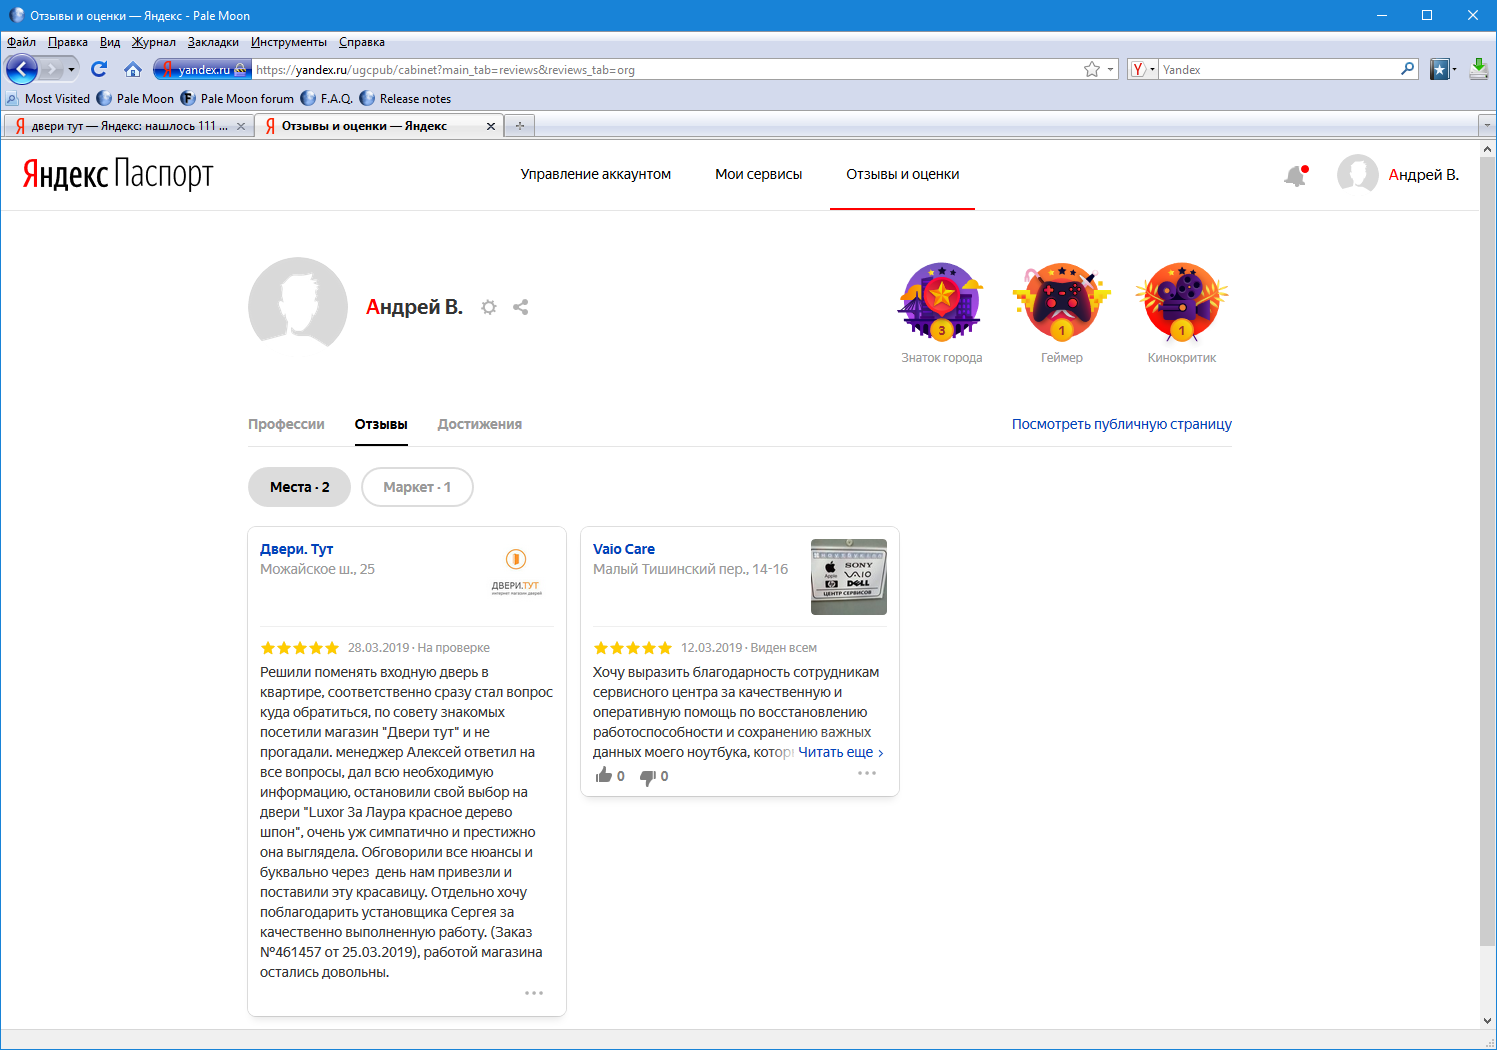Bookmark this page with the star icon
This screenshot has width=1497, height=1050.
click(1092, 69)
